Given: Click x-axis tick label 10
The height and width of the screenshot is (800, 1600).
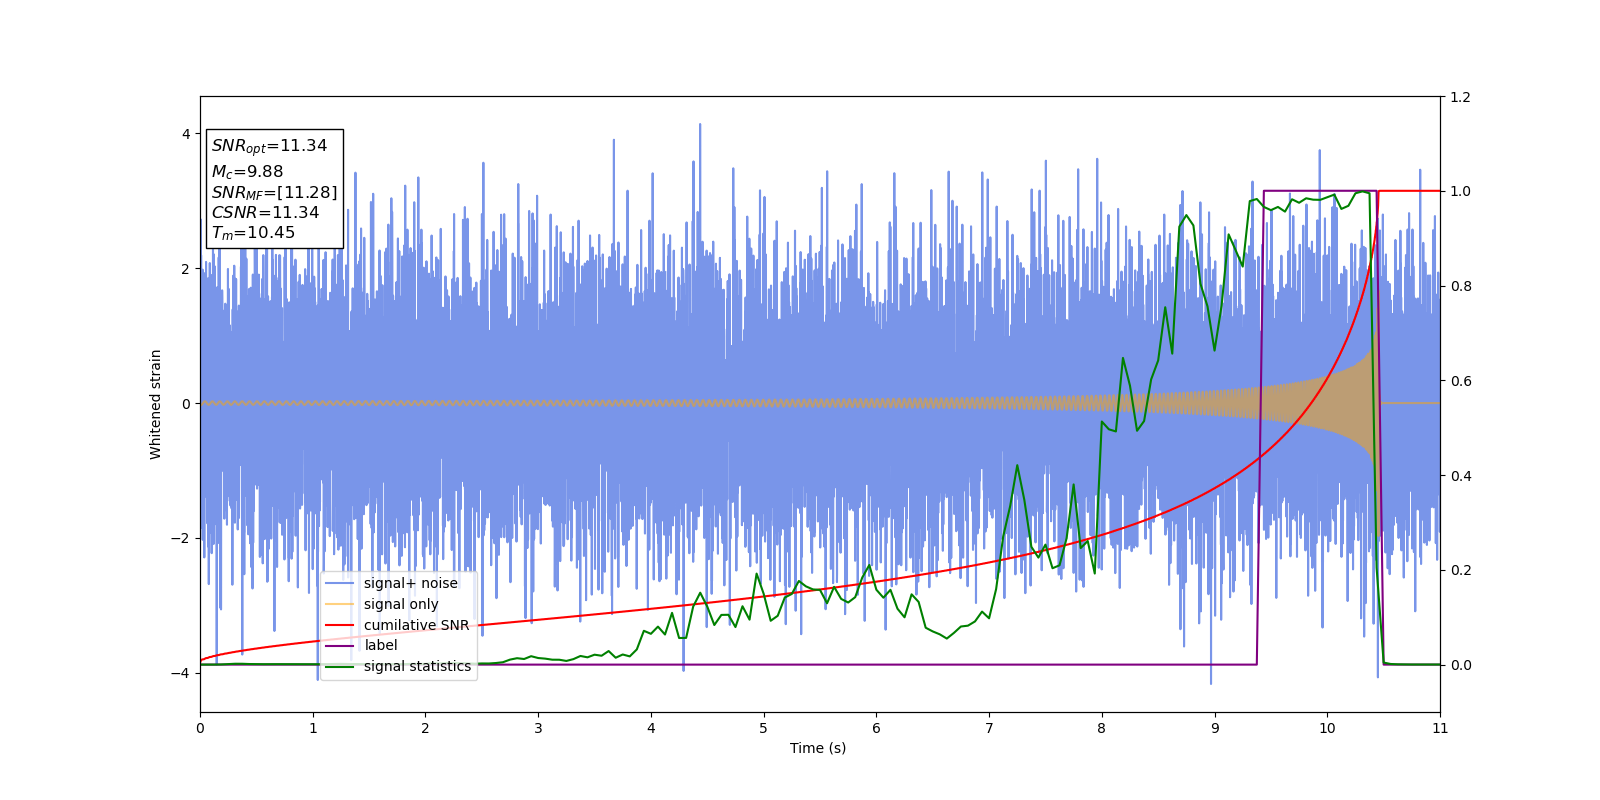Looking at the screenshot, I should 1327,728.
